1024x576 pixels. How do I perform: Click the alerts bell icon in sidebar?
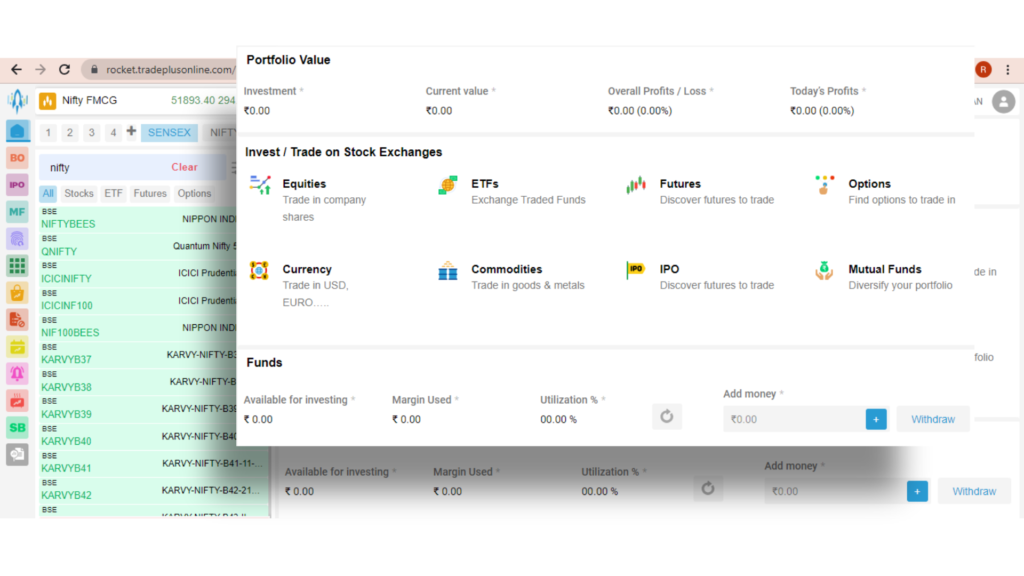coord(16,372)
